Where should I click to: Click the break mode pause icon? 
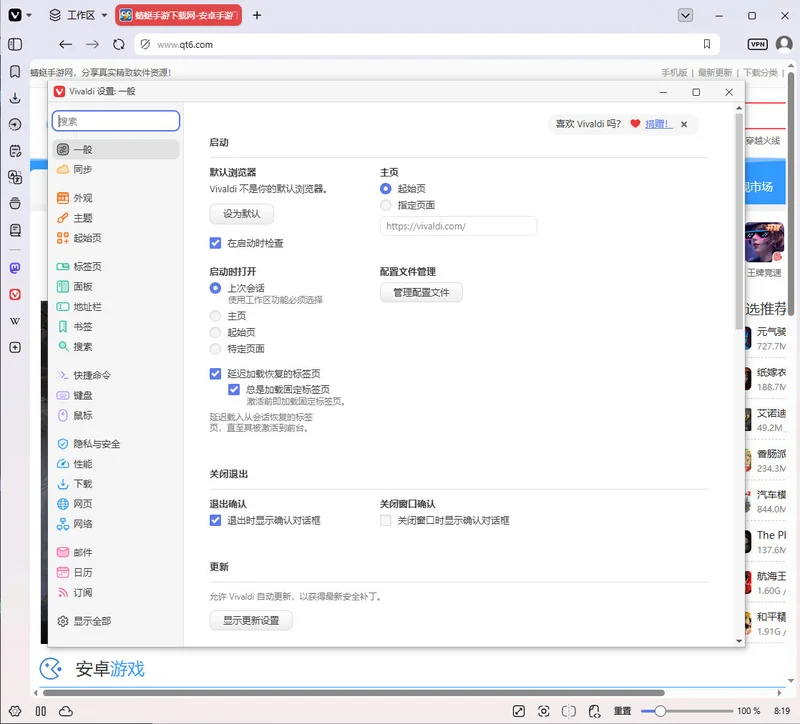point(41,711)
